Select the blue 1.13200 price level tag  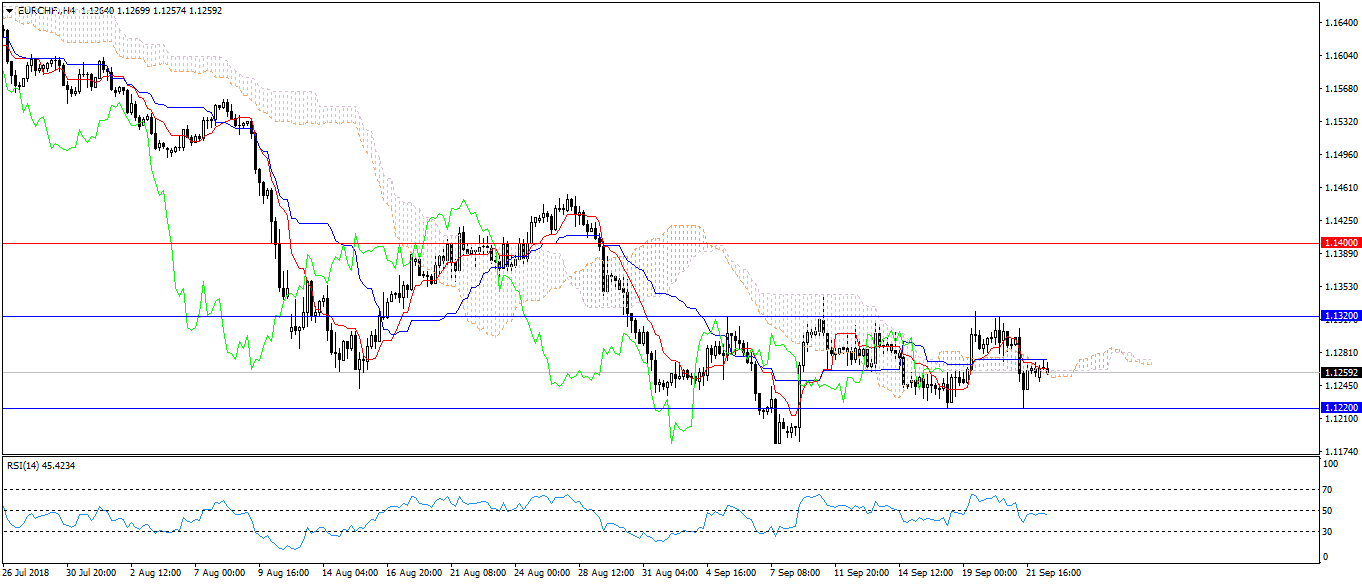[1338, 316]
